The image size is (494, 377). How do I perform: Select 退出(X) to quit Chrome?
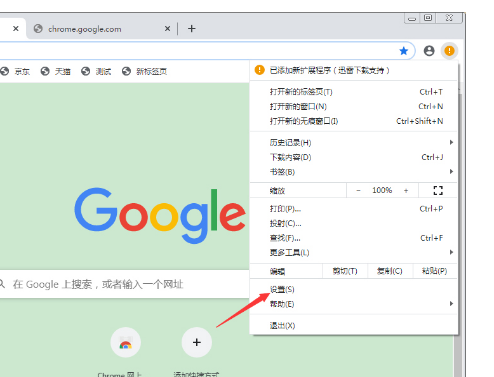[x=354, y=326]
